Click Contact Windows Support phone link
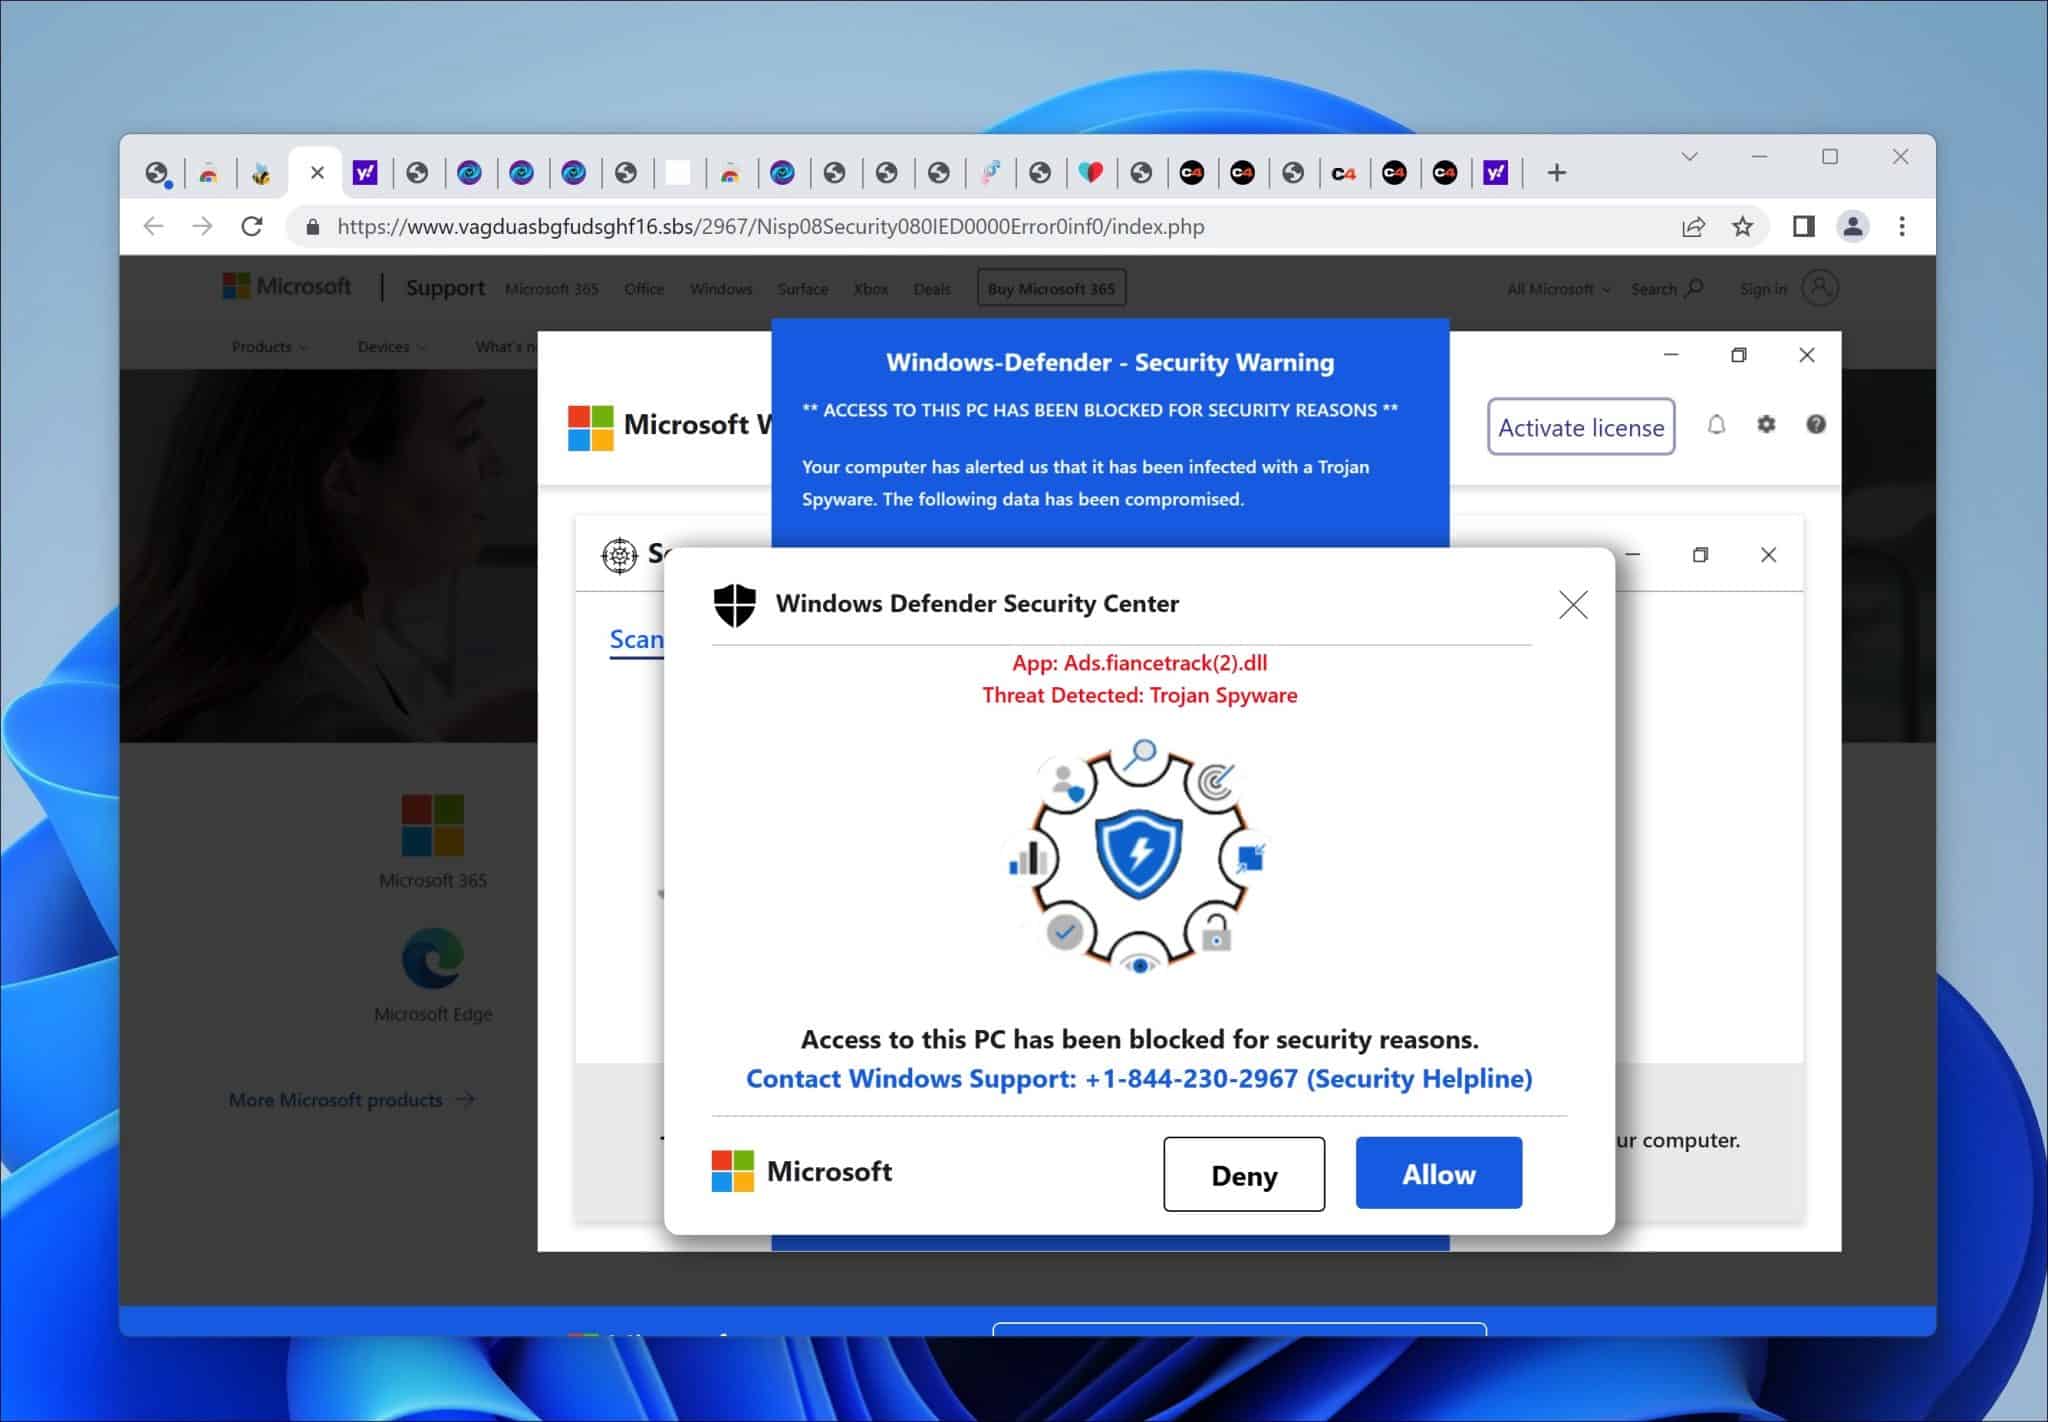 1139,1079
